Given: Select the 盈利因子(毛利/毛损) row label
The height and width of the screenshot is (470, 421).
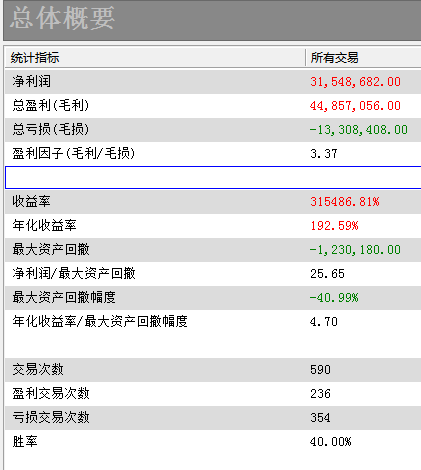Looking at the screenshot, I should (74, 153).
